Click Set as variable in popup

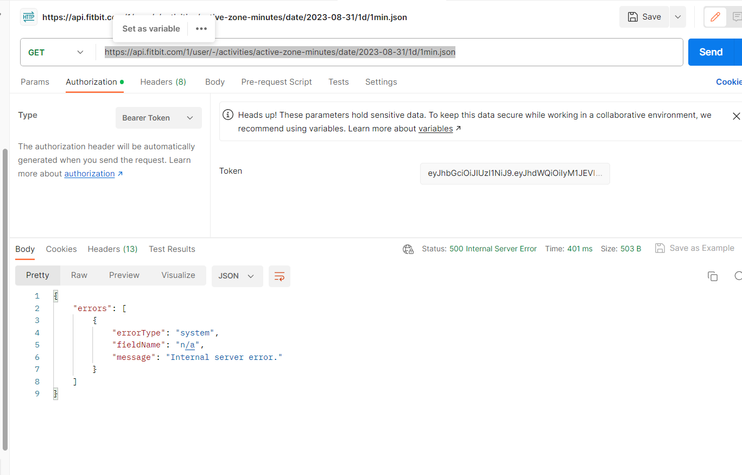(x=151, y=29)
